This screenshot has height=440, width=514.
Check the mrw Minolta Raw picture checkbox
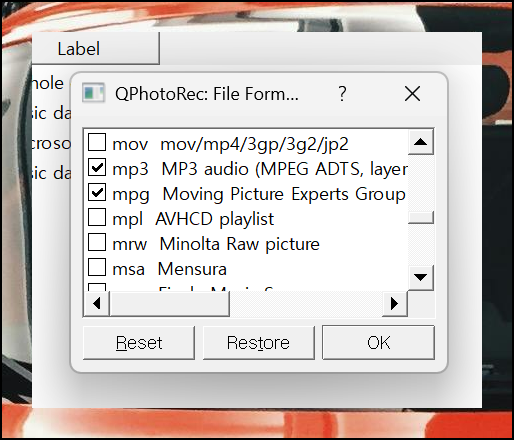click(x=97, y=242)
